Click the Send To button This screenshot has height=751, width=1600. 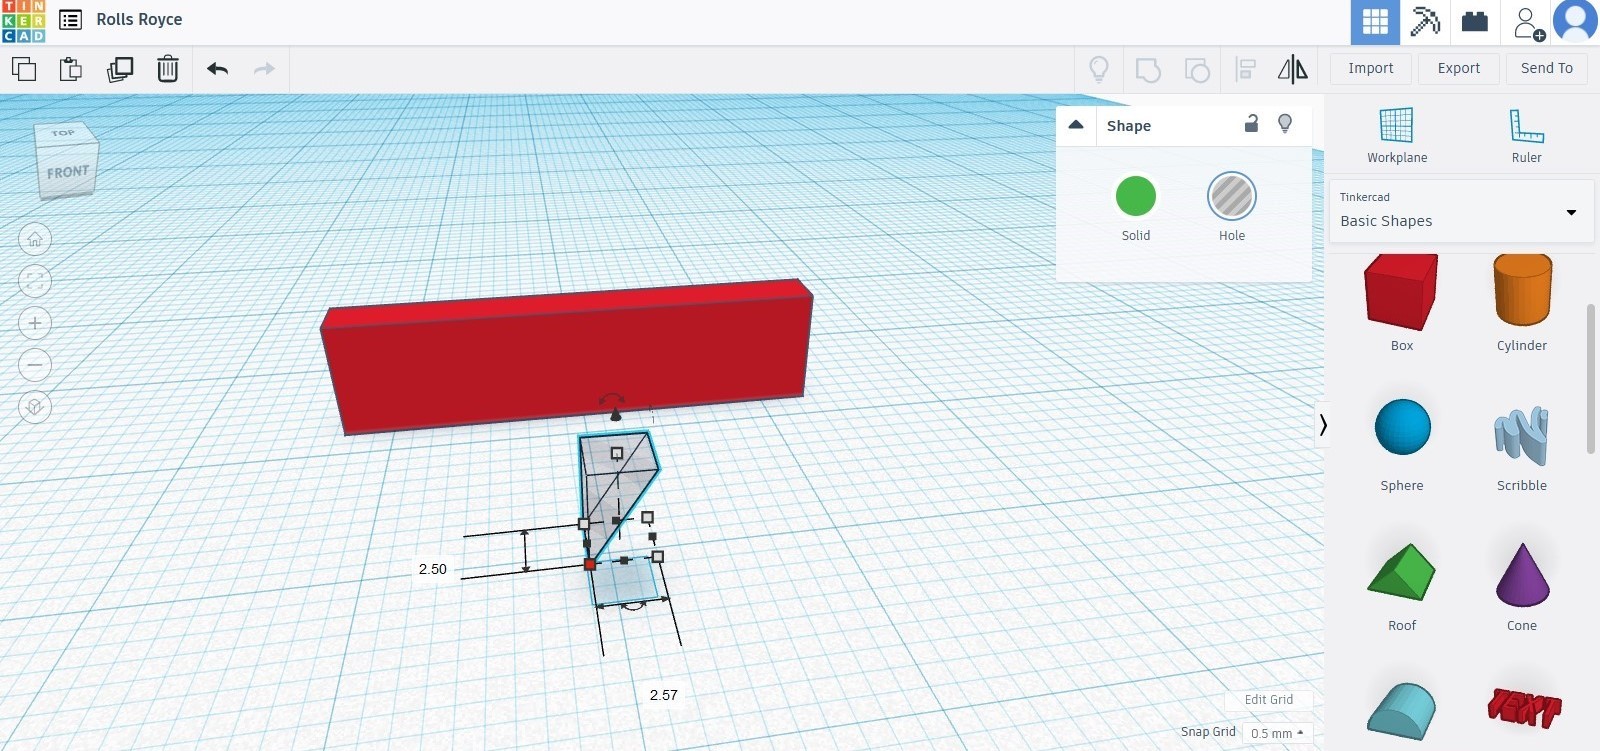(1547, 68)
